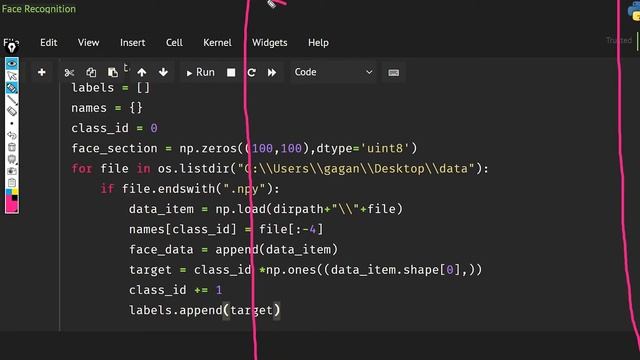Insert a new cell with plus button
Image resolution: width=640 pixels, height=360 pixels.
click(41, 72)
